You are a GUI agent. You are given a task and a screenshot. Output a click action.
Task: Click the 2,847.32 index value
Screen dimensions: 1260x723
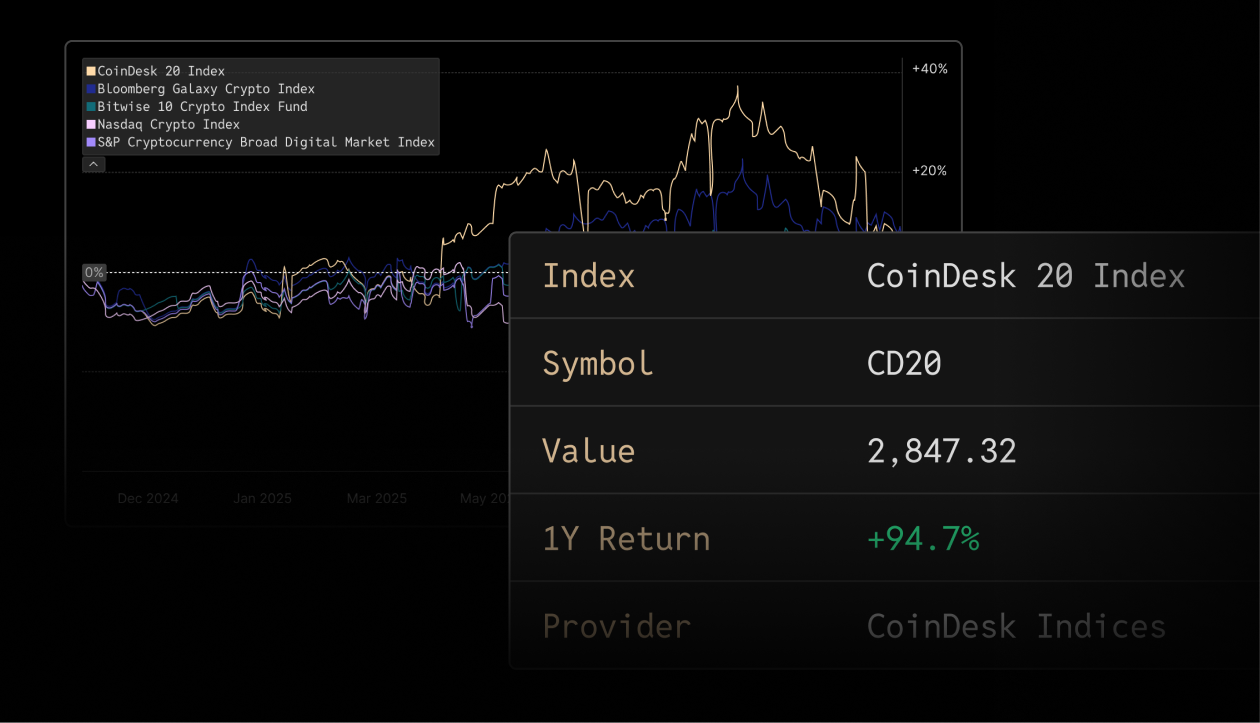(942, 451)
